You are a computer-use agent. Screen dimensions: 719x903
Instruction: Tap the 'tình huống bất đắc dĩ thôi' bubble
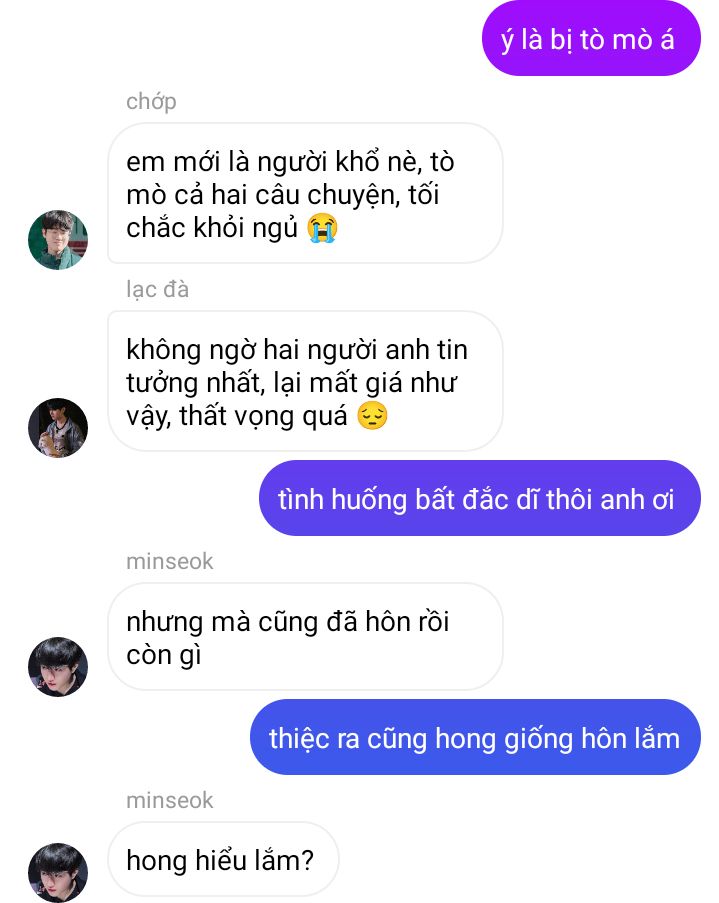tap(480, 498)
